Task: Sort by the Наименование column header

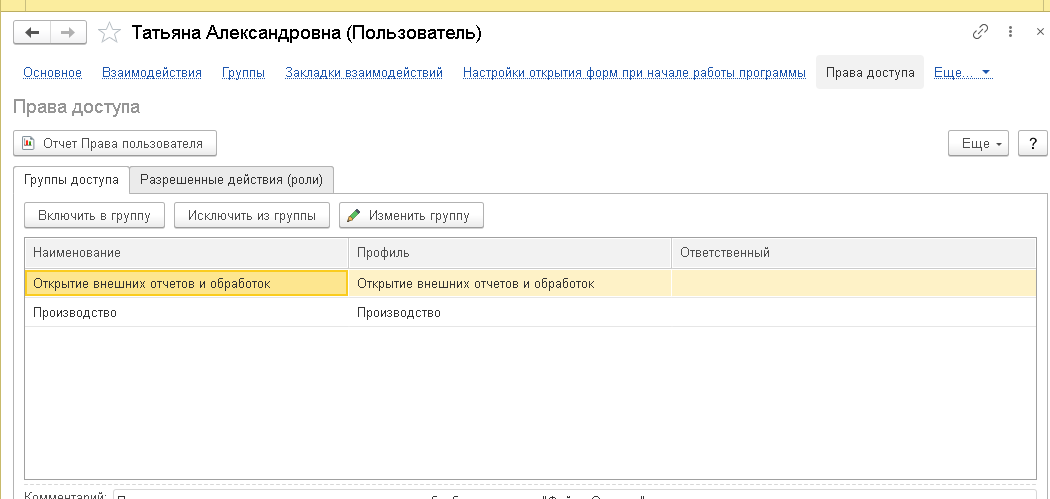Action: [x=185, y=253]
